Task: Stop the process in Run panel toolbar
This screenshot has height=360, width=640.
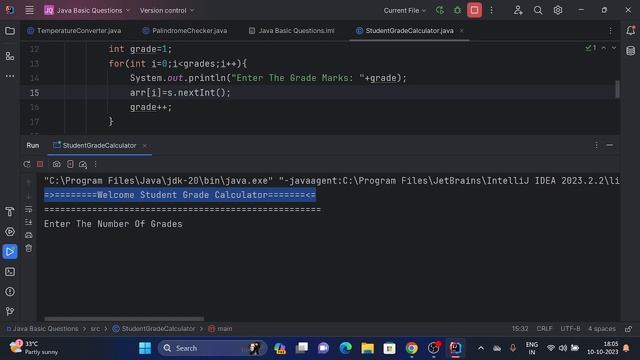Action: [40, 164]
